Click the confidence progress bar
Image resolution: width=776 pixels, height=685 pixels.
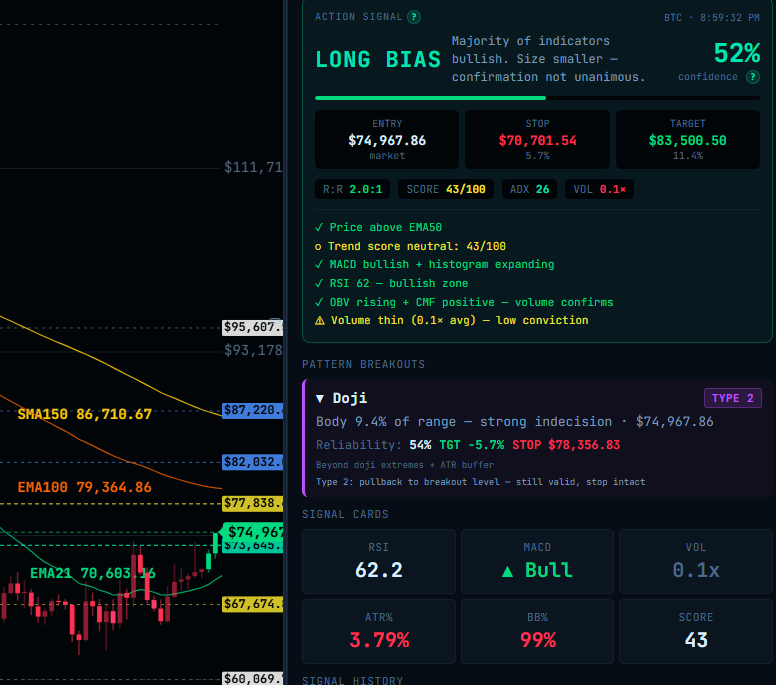[537, 98]
